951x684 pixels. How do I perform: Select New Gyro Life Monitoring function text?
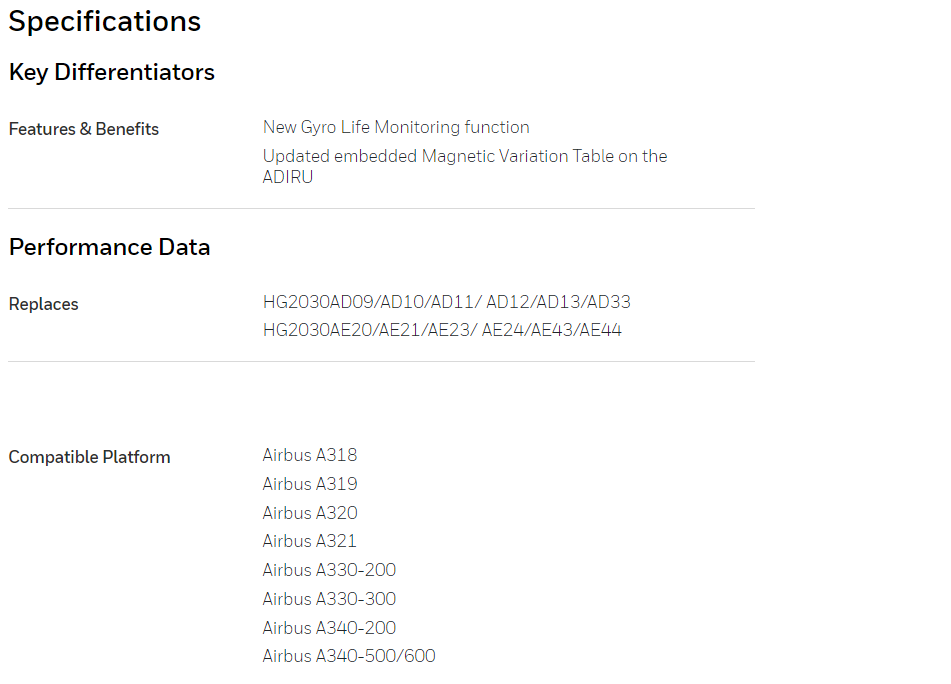point(396,127)
